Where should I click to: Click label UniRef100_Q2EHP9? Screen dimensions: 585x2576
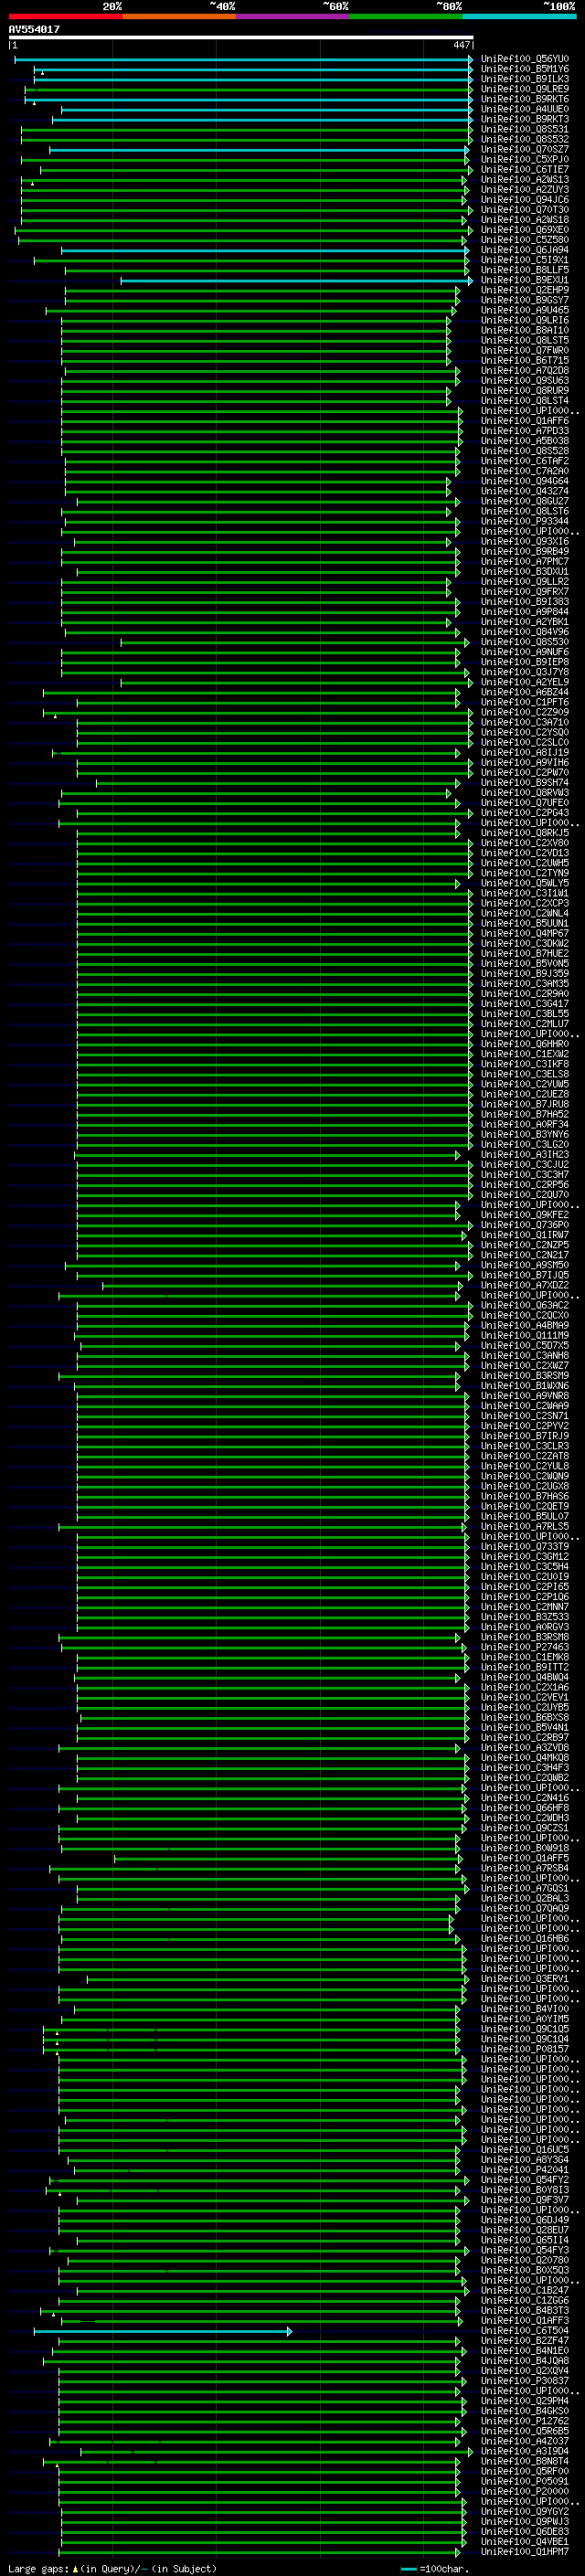(525, 290)
